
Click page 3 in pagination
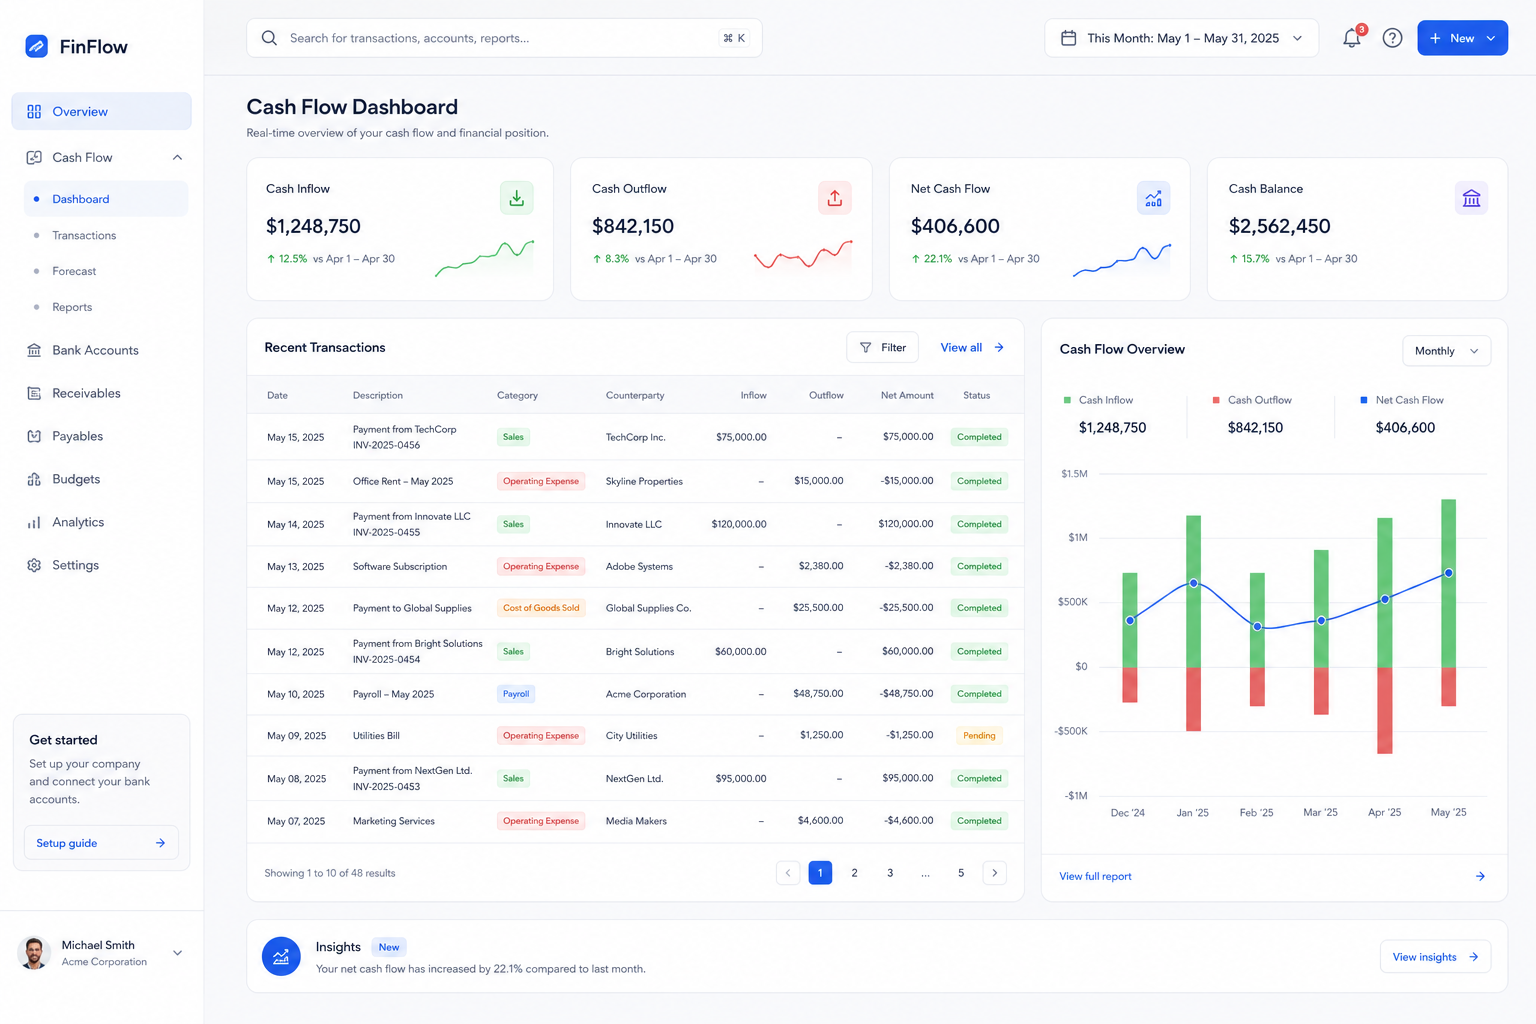point(890,873)
